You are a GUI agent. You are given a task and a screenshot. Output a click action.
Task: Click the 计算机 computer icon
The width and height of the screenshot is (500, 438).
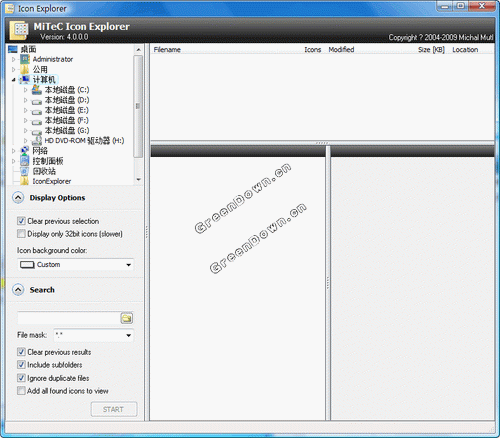(x=25, y=79)
